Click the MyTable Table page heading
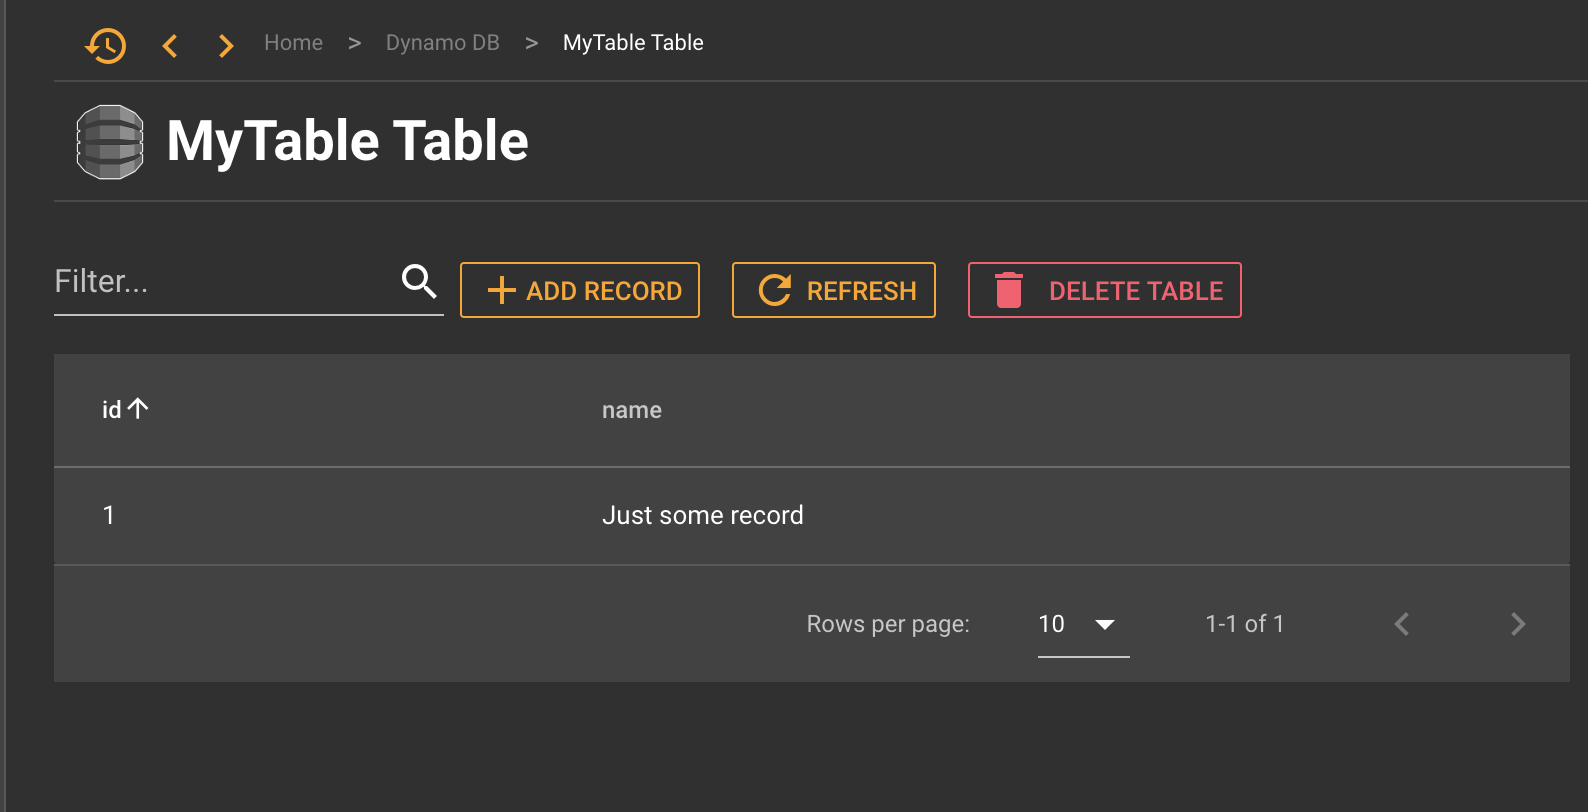 coord(347,141)
